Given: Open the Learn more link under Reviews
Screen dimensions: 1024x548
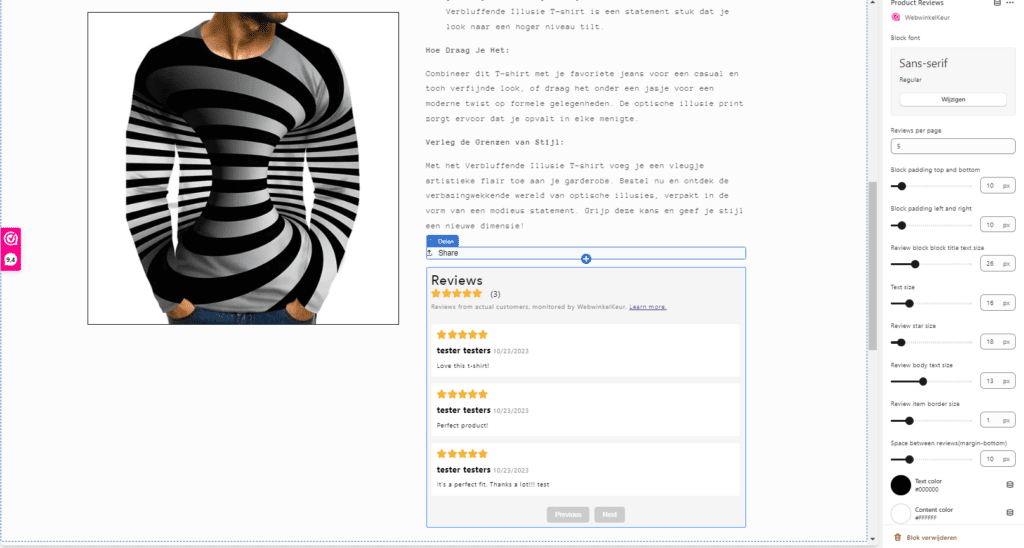Looking at the screenshot, I should click(647, 307).
